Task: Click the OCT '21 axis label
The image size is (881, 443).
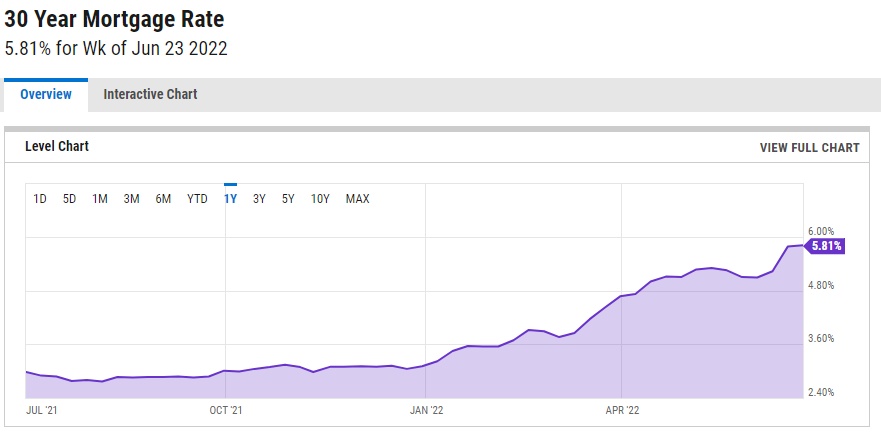Action: coord(226,409)
